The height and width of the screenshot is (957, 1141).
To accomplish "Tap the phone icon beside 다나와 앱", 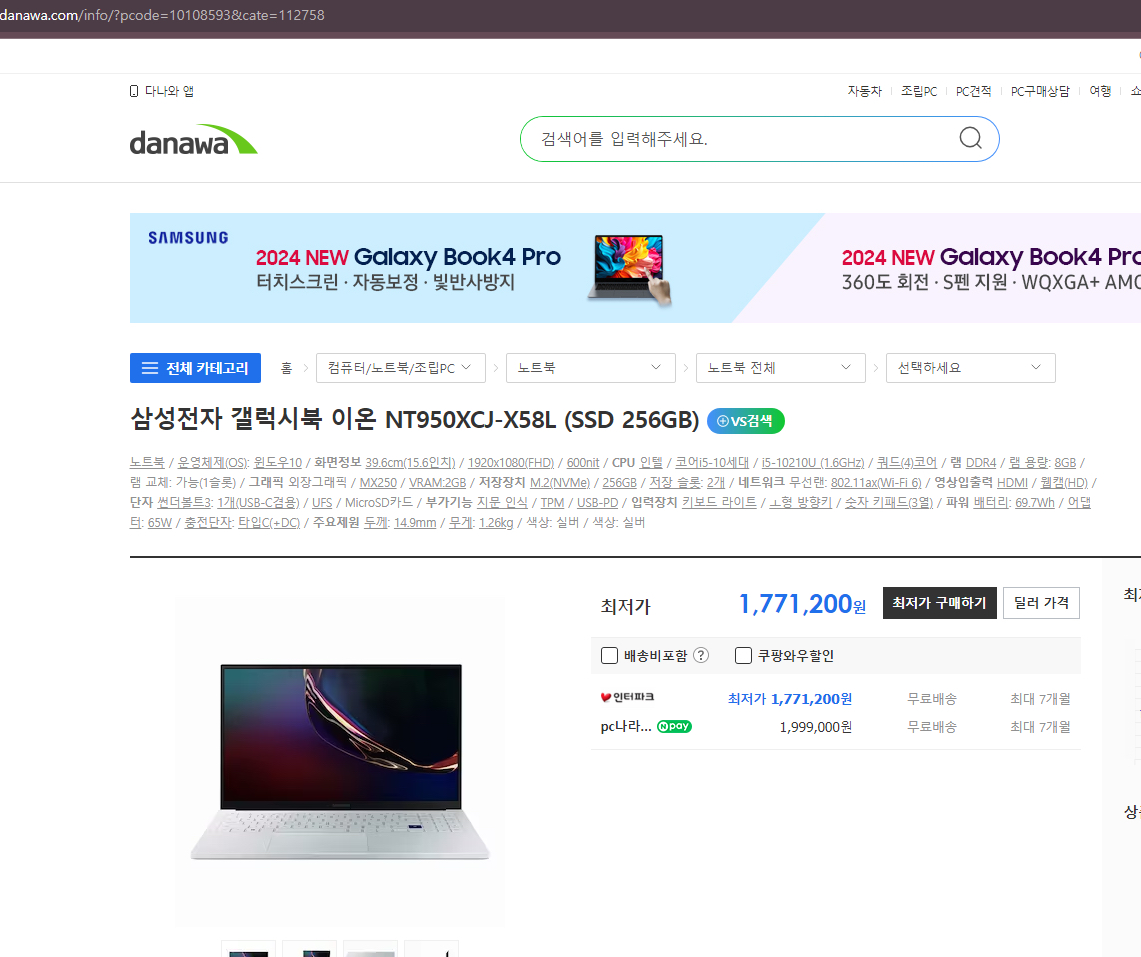I will pyautogui.click(x=134, y=91).
